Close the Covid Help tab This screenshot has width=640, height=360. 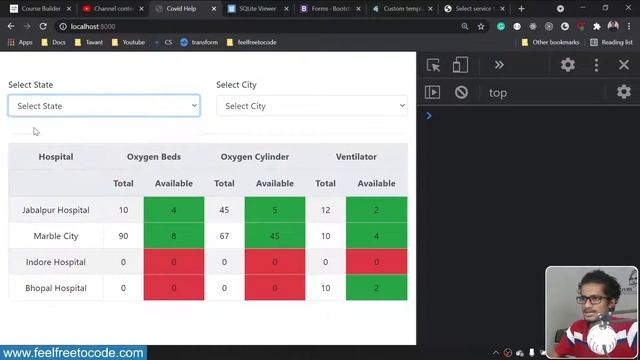[213, 9]
